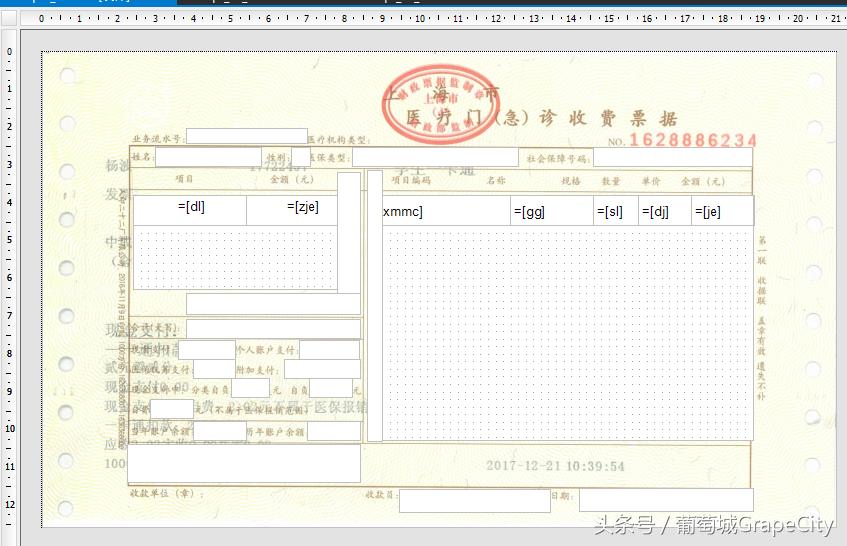Select the =[je] field cell
The width and height of the screenshot is (847, 546).
click(x=722, y=211)
